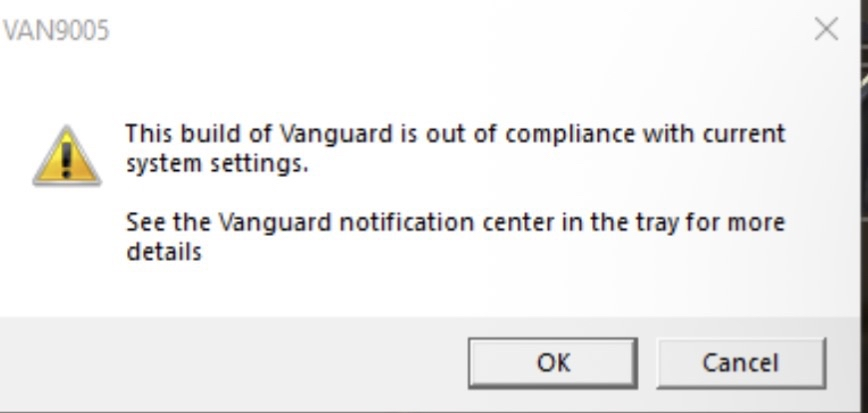Click the "system settings." text line
This screenshot has width=868, height=413.
coord(217,163)
